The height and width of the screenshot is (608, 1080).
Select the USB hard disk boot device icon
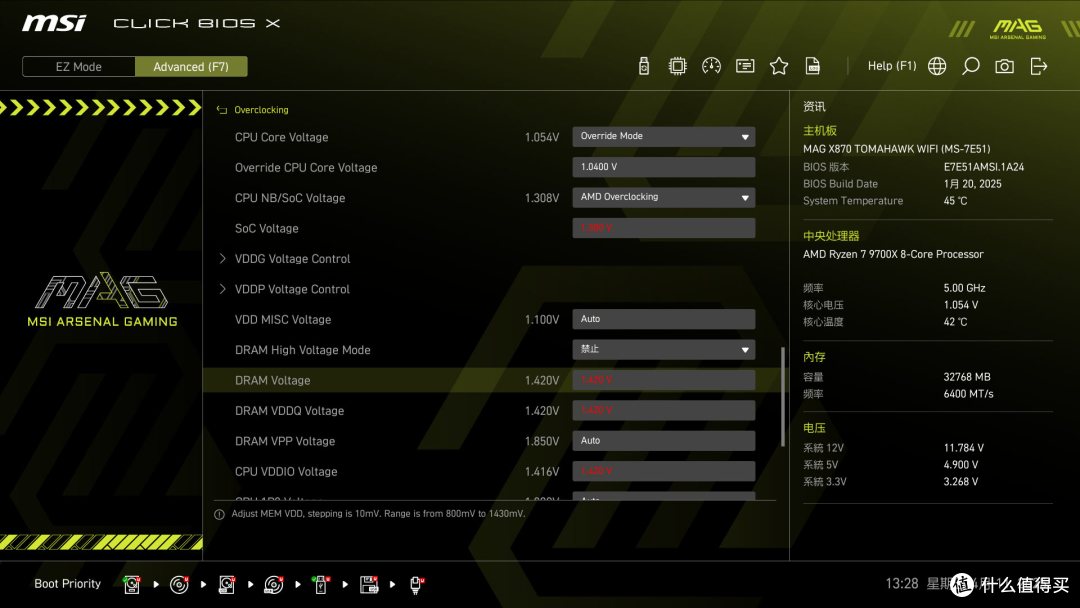pyautogui.click(x=227, y=585)
